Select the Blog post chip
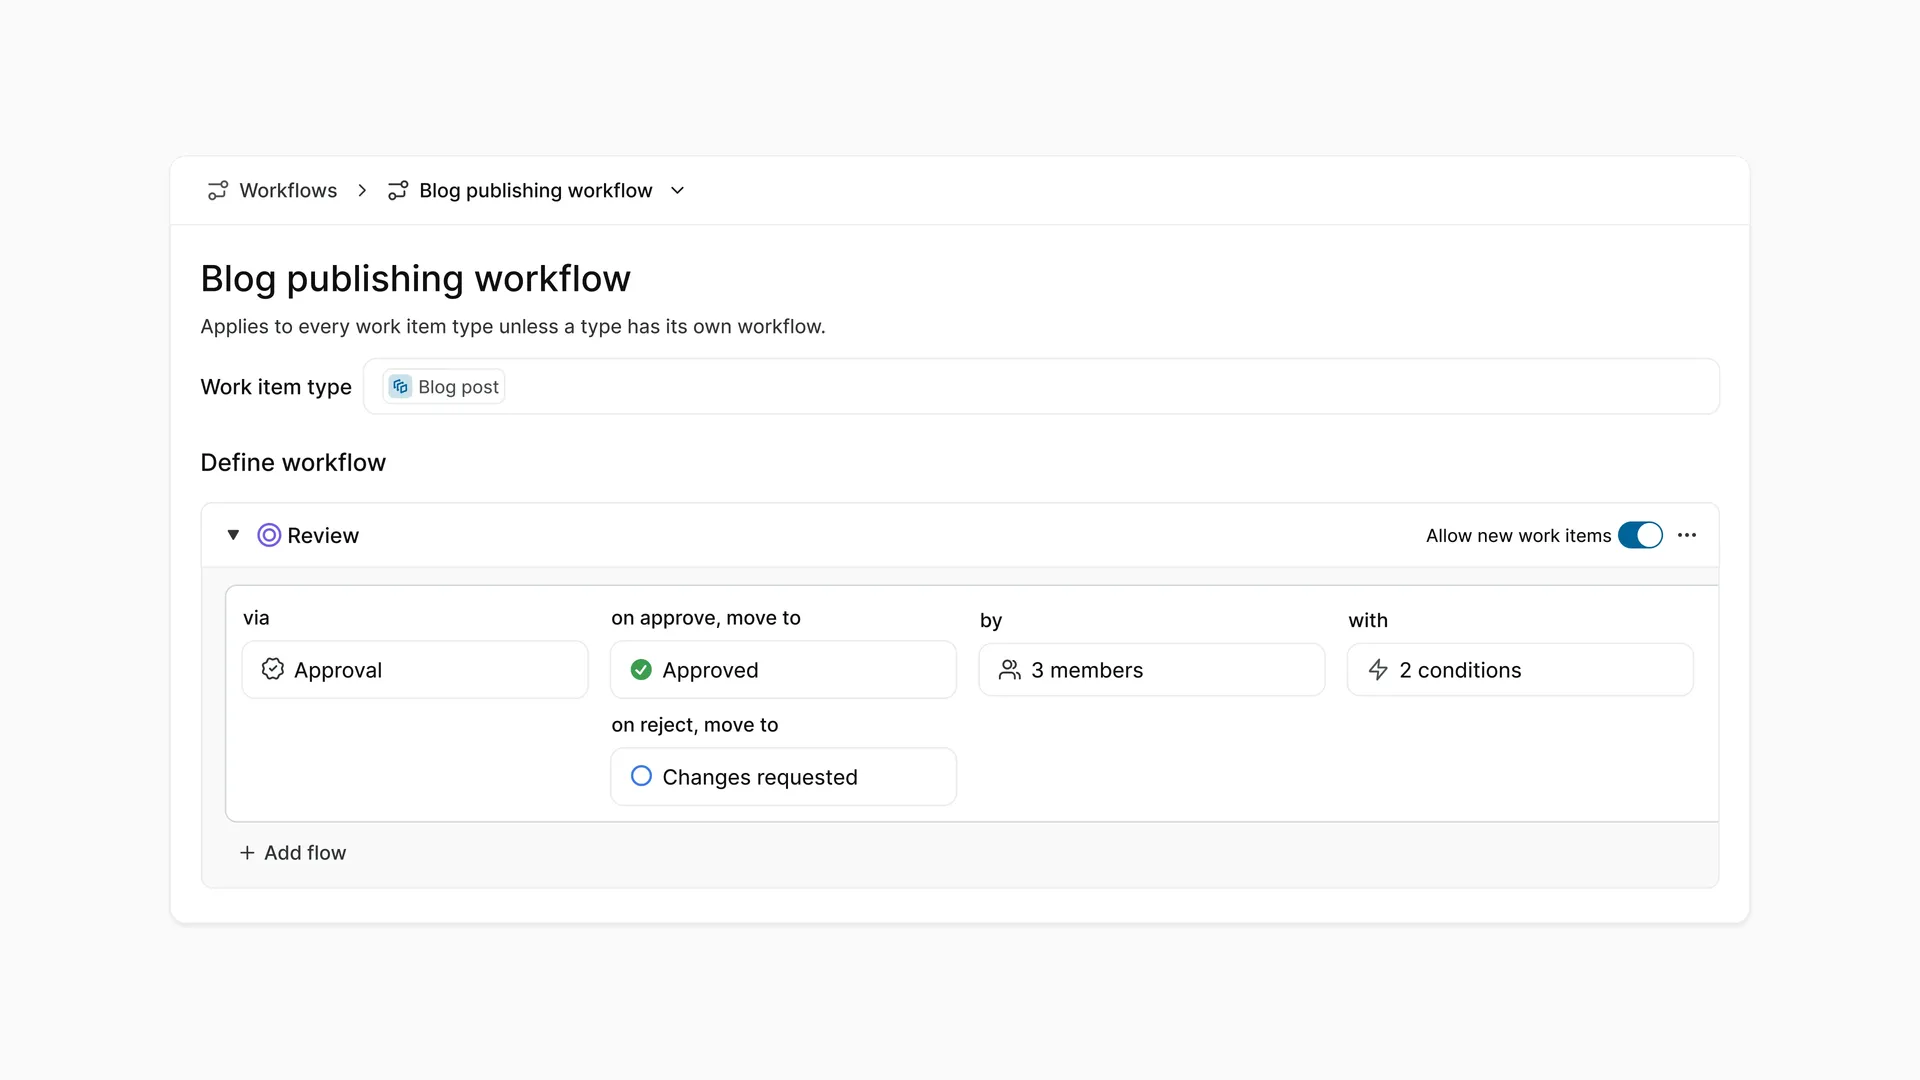The width and height of the screenshot is (1920, 1080). tap(444, 387)
